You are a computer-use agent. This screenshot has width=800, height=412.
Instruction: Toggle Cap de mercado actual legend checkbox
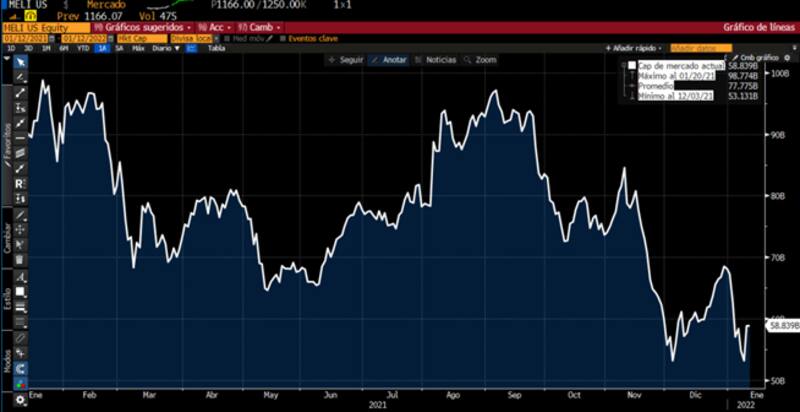[632, 65]
